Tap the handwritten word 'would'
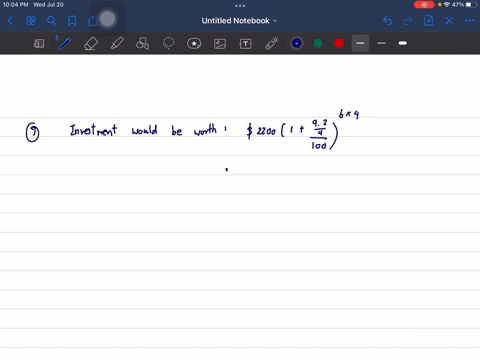 pyautogui.click(x=144, y=130)
